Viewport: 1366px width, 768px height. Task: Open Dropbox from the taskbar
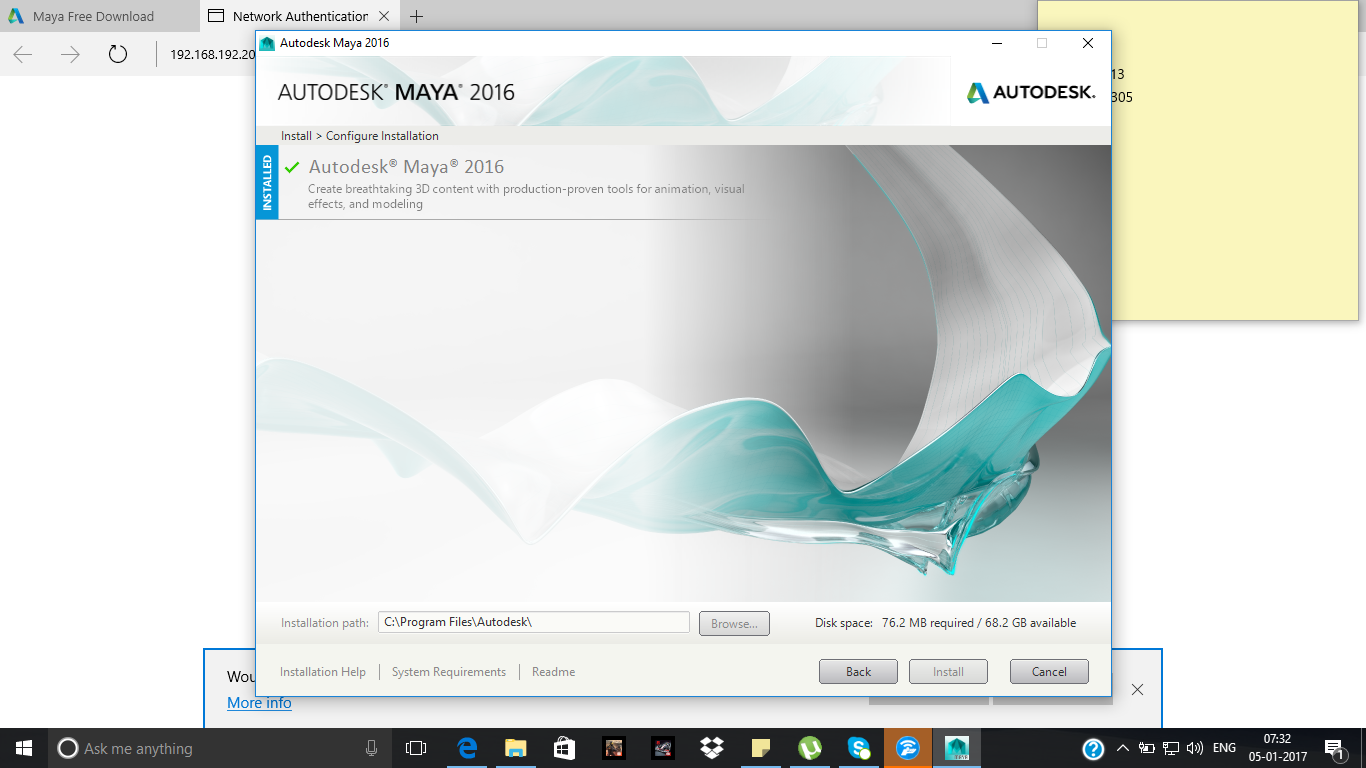click(x=711, y=747)
